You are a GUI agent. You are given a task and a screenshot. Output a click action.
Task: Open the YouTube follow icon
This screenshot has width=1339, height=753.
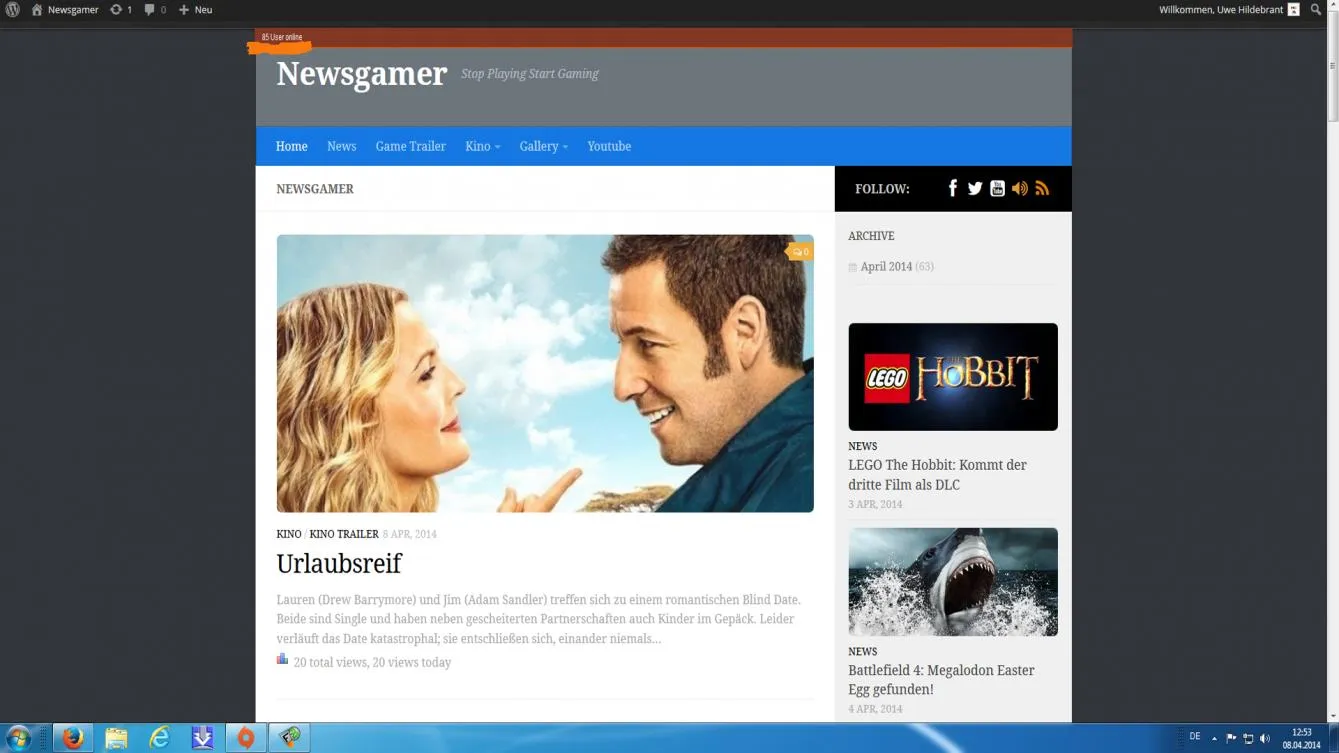(997, 188)
